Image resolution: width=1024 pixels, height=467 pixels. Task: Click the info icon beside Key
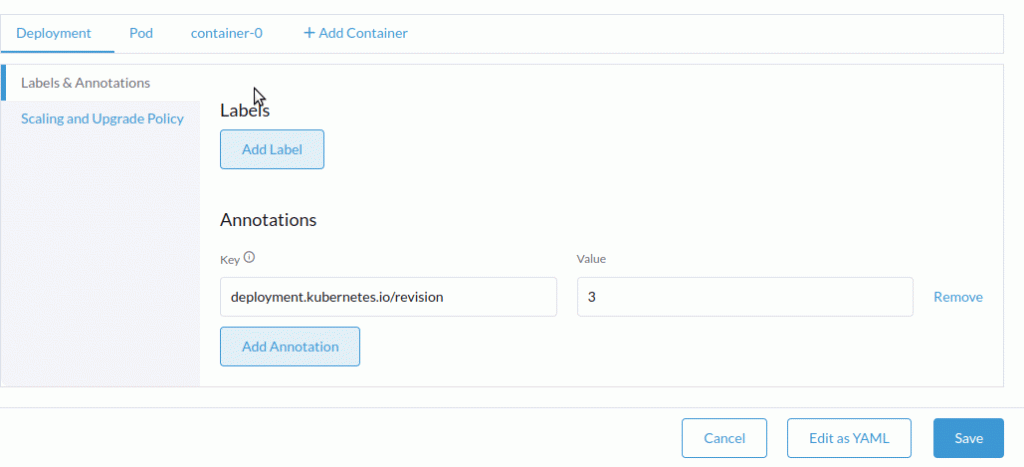coord(250,258)
